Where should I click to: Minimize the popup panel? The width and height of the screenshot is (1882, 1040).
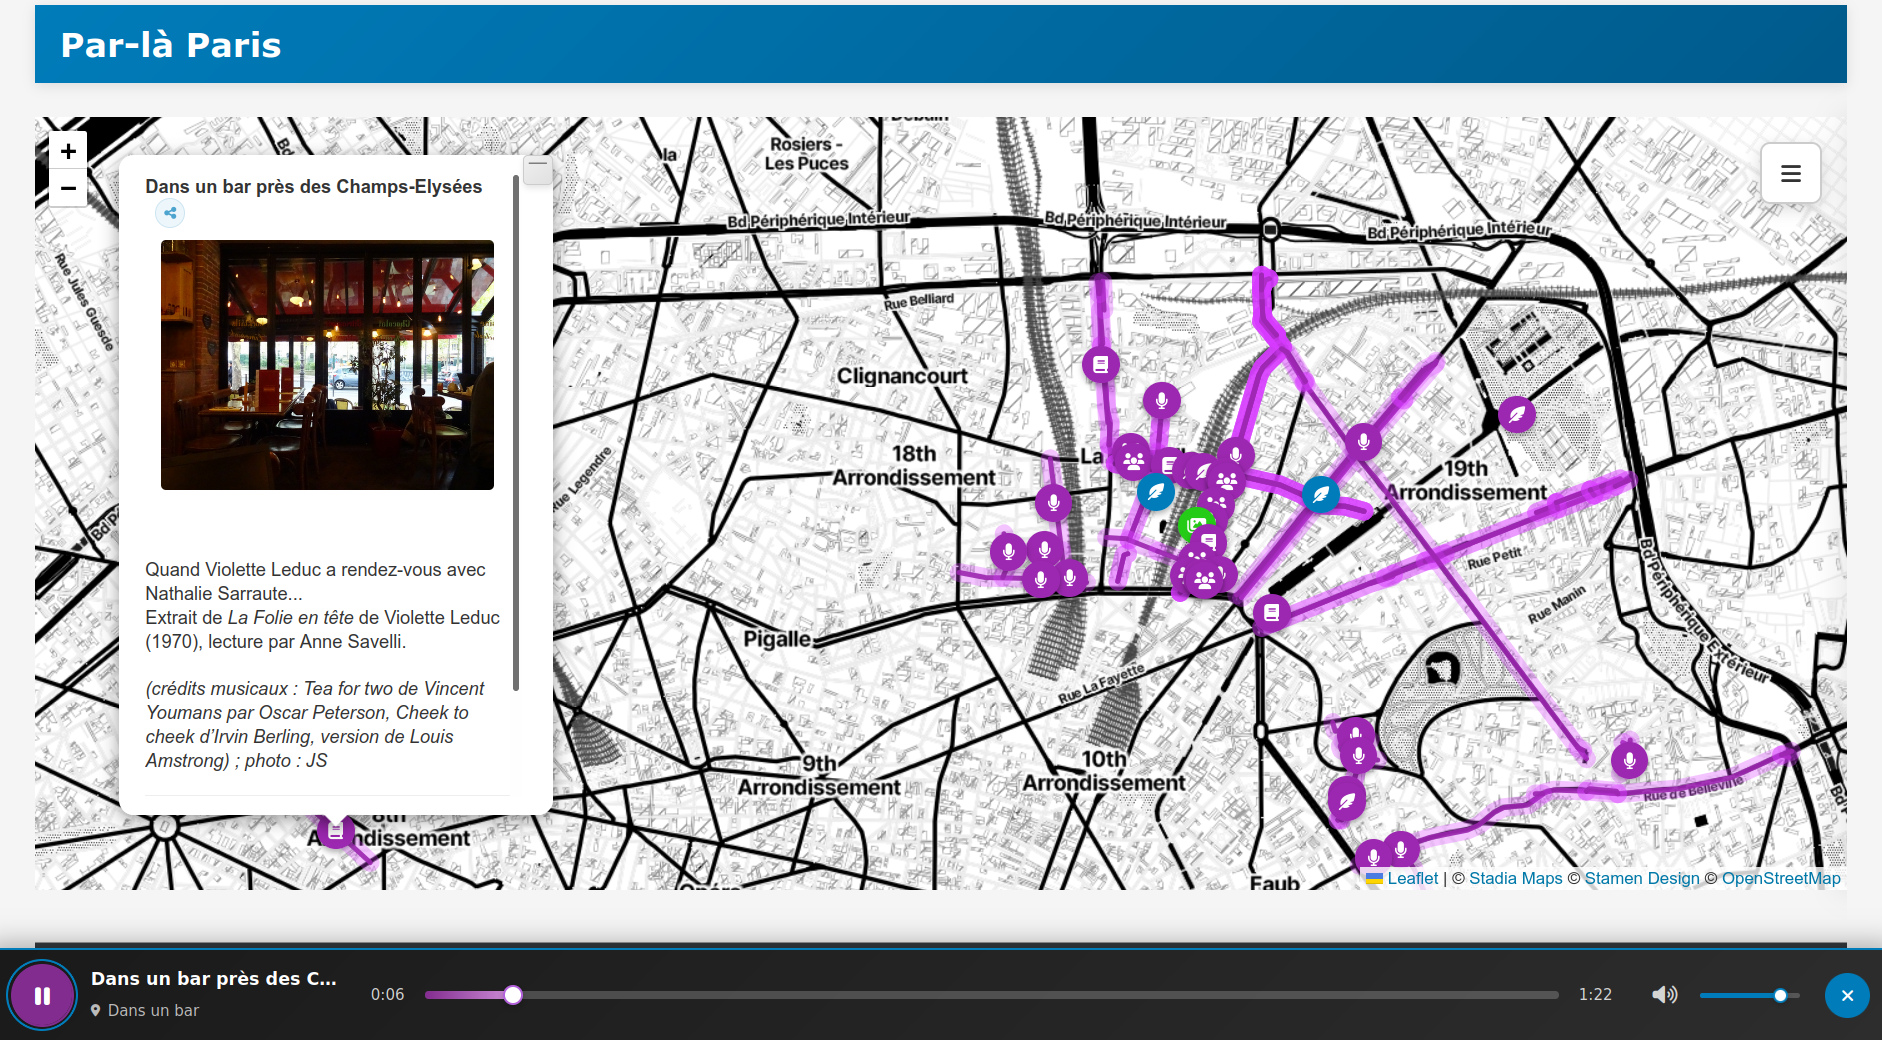coord(538,169)
